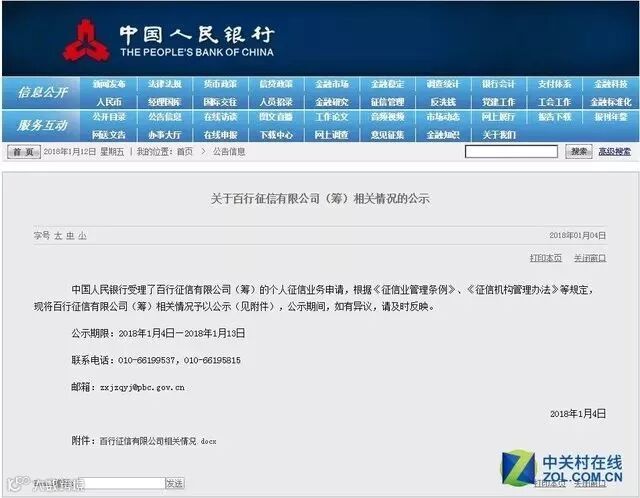
Task: Open the 货币政策 navigation menu item
Action: (220, 84)
